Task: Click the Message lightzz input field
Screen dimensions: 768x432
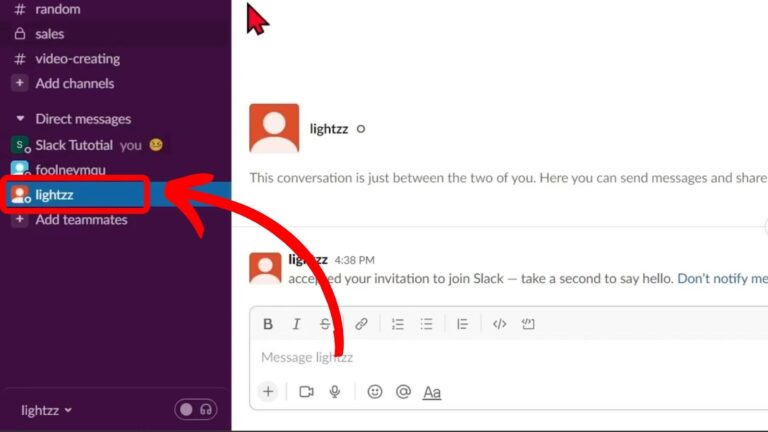Action: [x=508, y=357]
